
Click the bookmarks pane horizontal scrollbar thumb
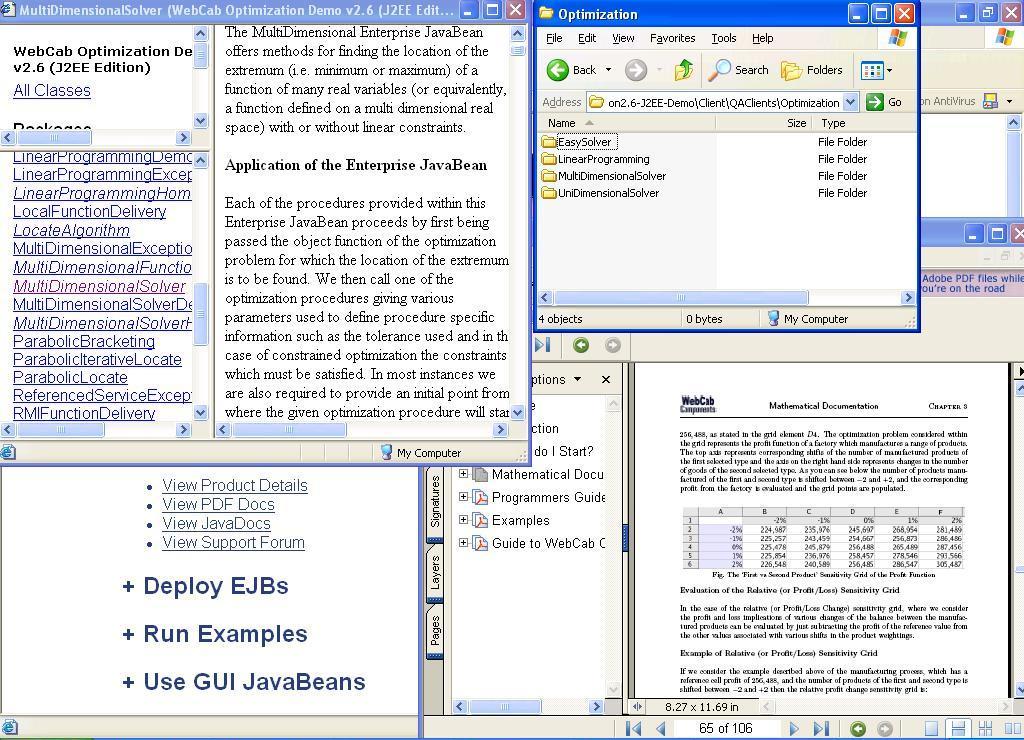point(504,706)
